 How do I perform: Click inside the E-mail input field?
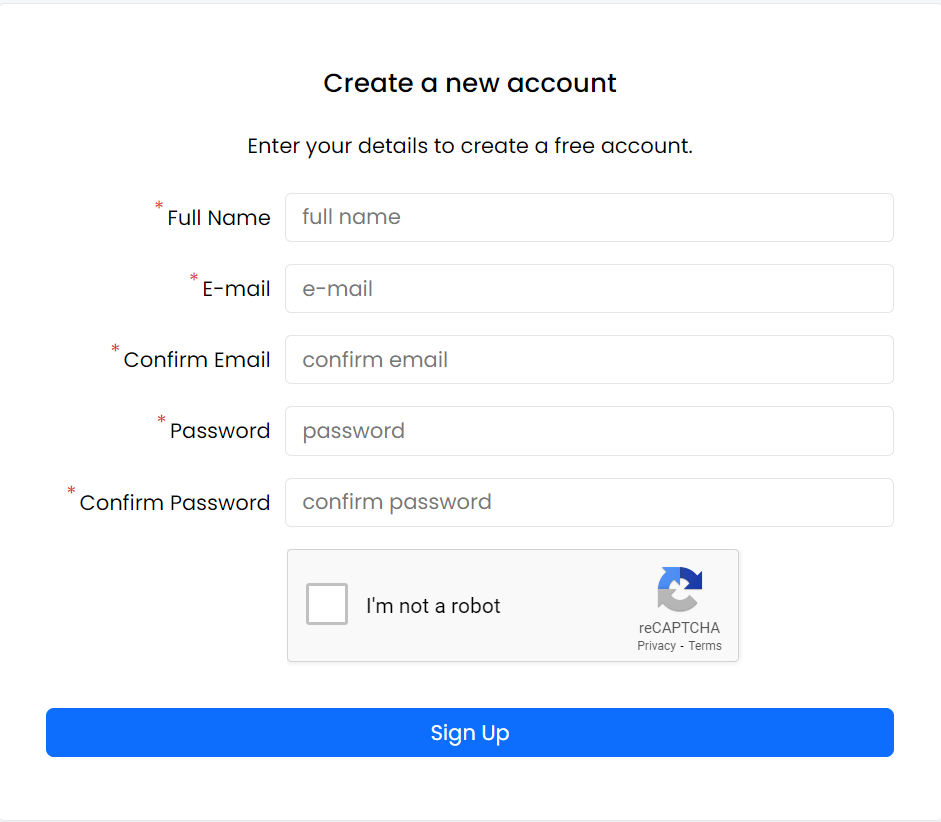589,288
